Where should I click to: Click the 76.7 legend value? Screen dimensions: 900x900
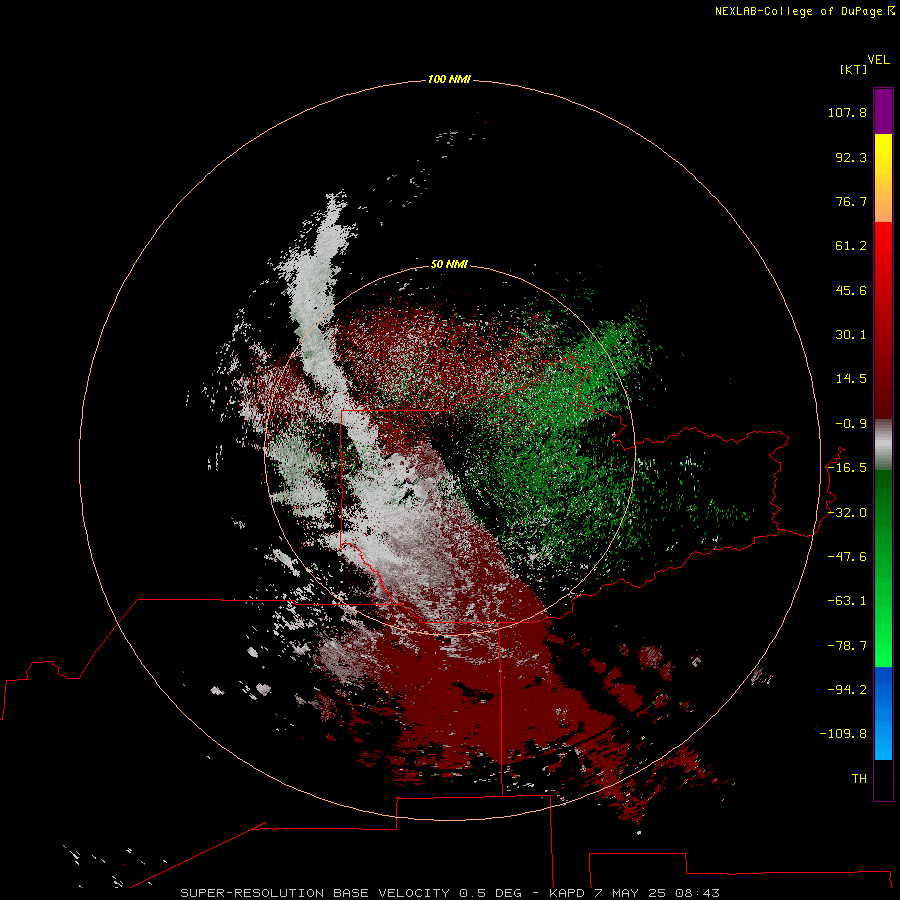(851, 201)
